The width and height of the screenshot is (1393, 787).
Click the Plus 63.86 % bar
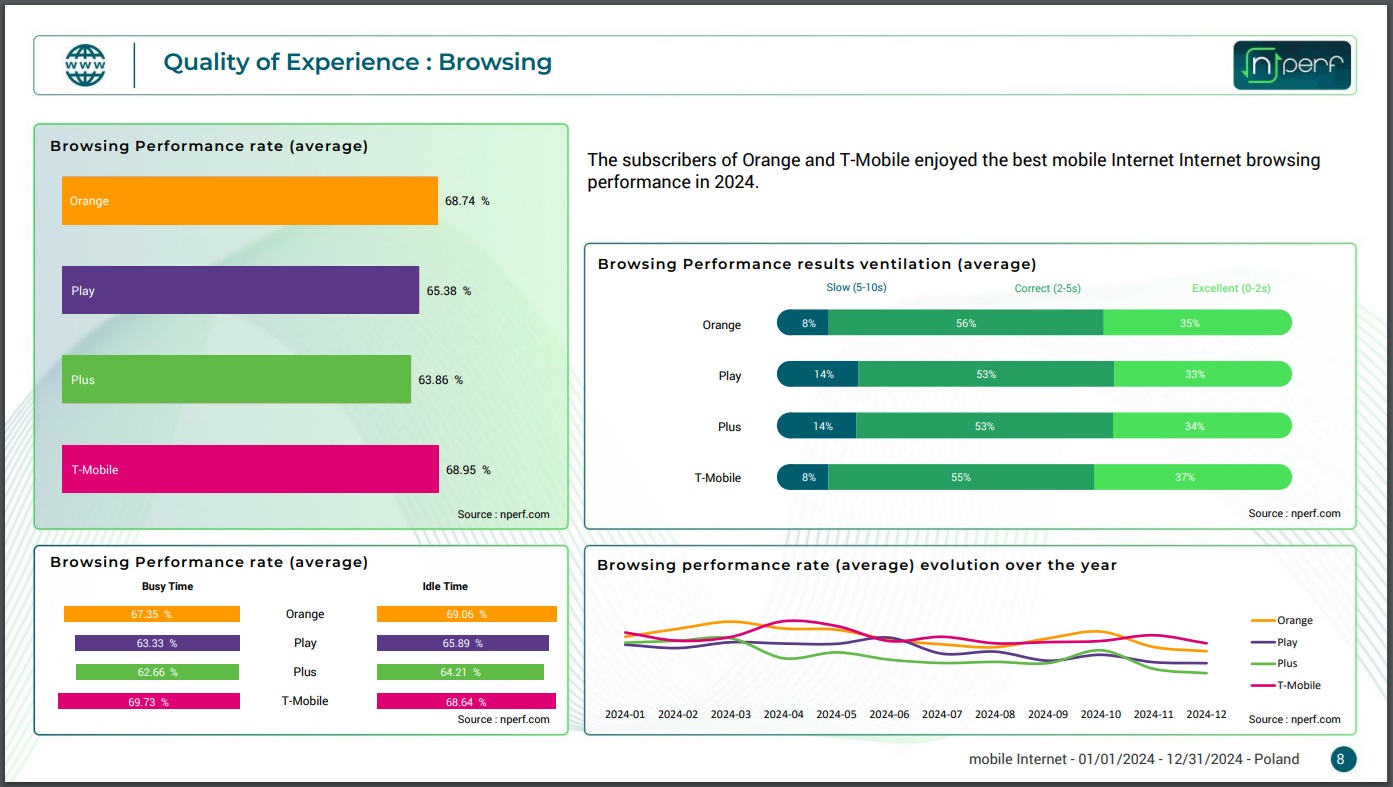coord(236,380)
